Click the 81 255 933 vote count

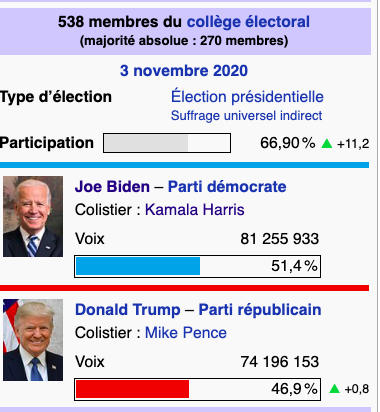pos(279,239)
